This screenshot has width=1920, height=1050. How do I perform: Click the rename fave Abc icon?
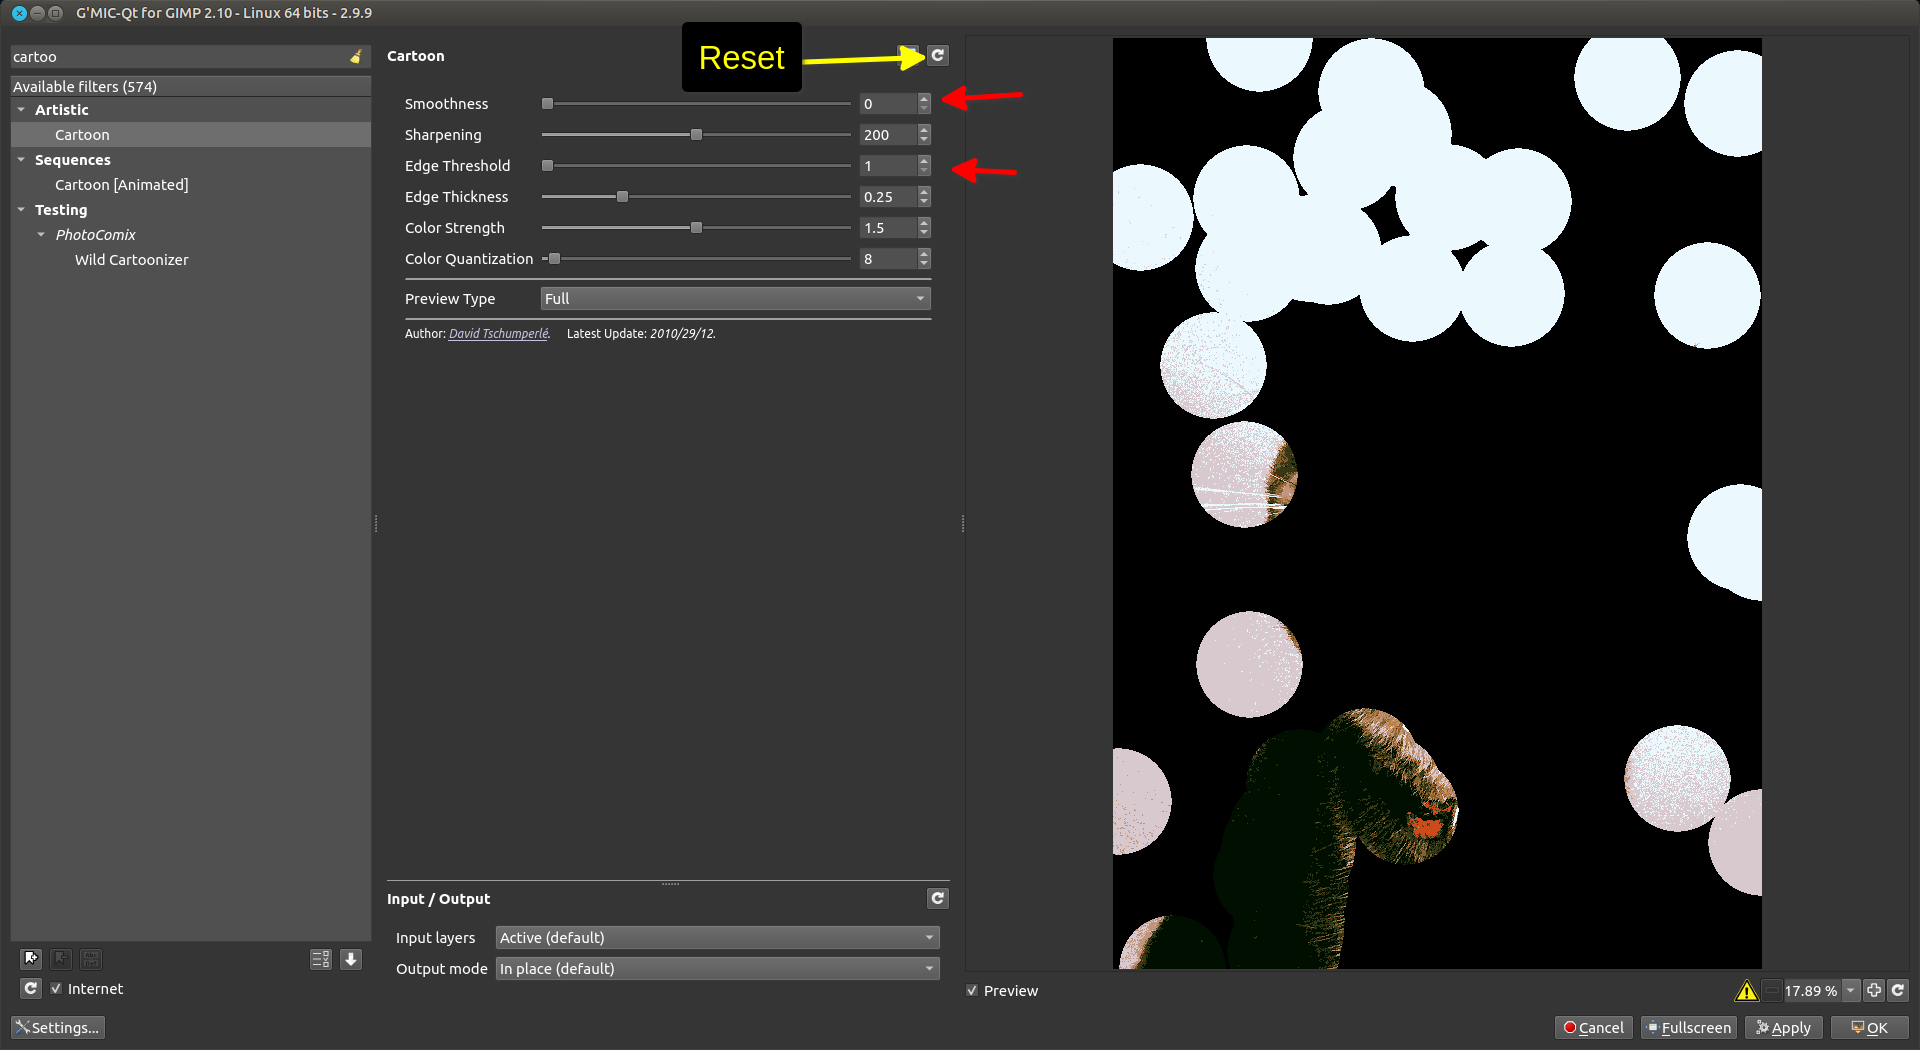(x=91, y=959)
